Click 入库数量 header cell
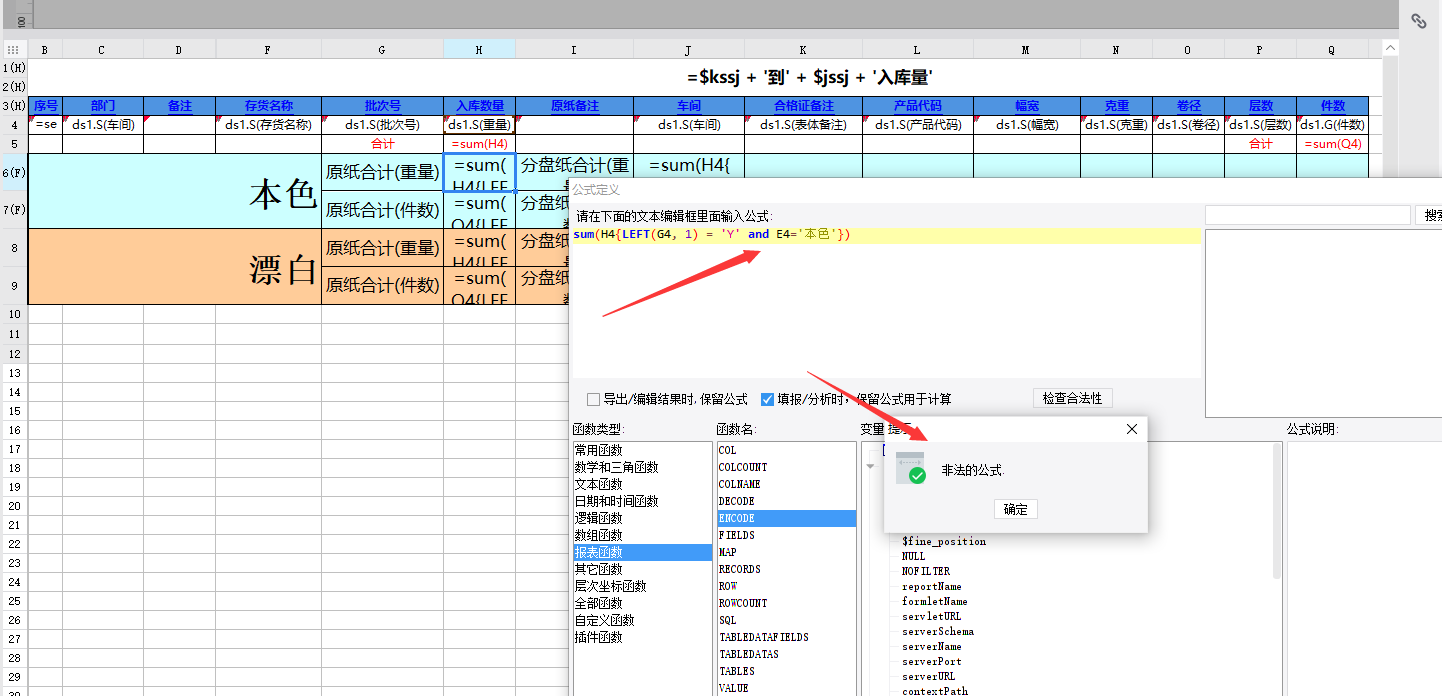Screen dimensions: 1442x696 click(x=480, y=106)
